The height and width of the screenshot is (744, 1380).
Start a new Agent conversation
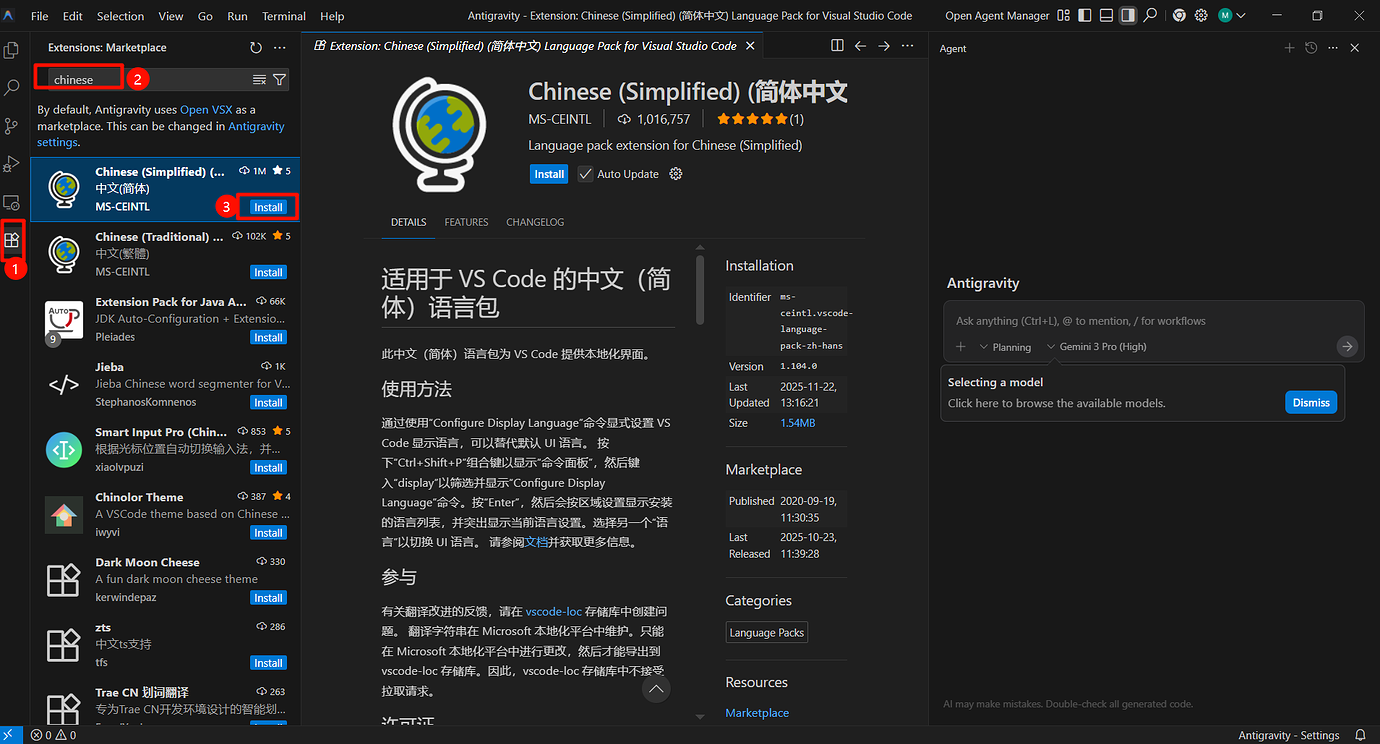click(1289, 48)
